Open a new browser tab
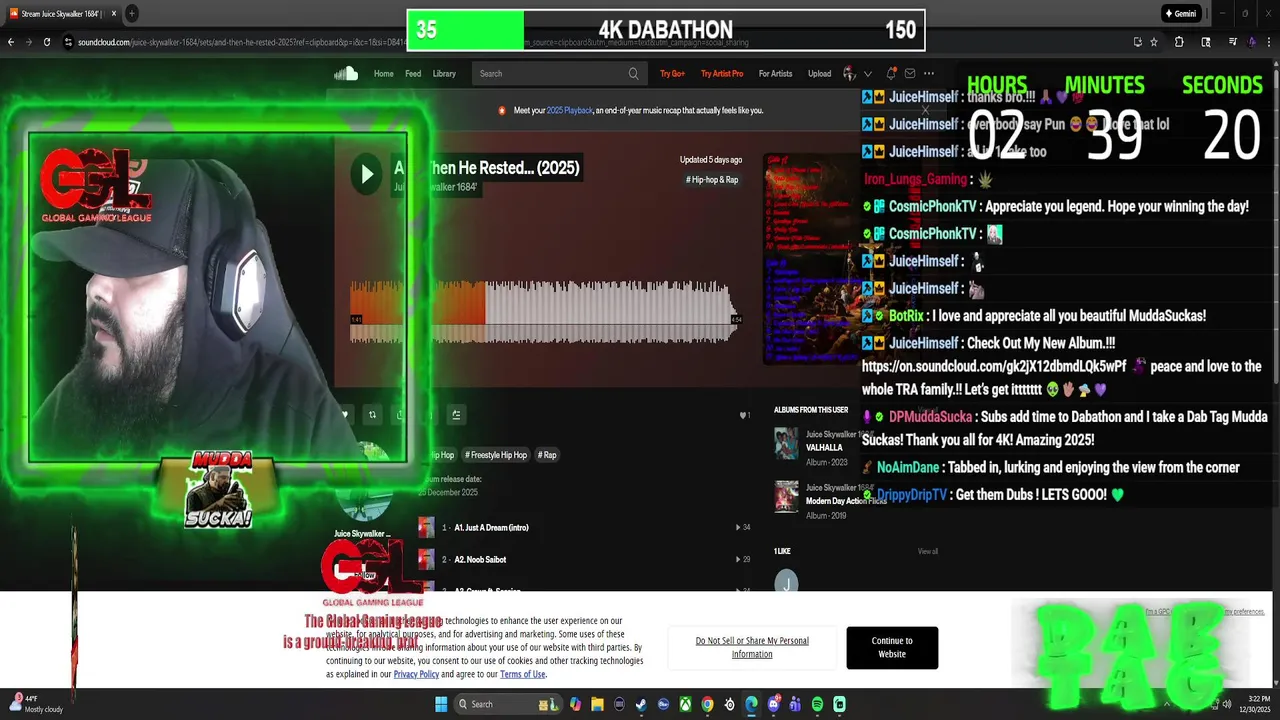1280x720 pixels. 132,14
